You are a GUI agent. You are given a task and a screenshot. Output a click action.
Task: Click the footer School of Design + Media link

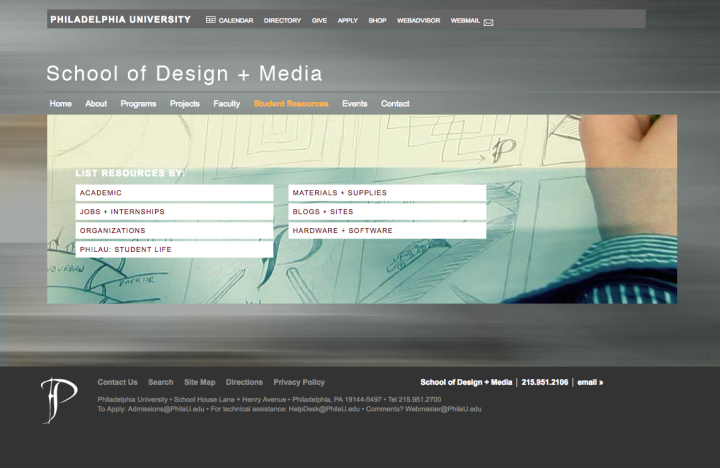(x=466, y=382)
